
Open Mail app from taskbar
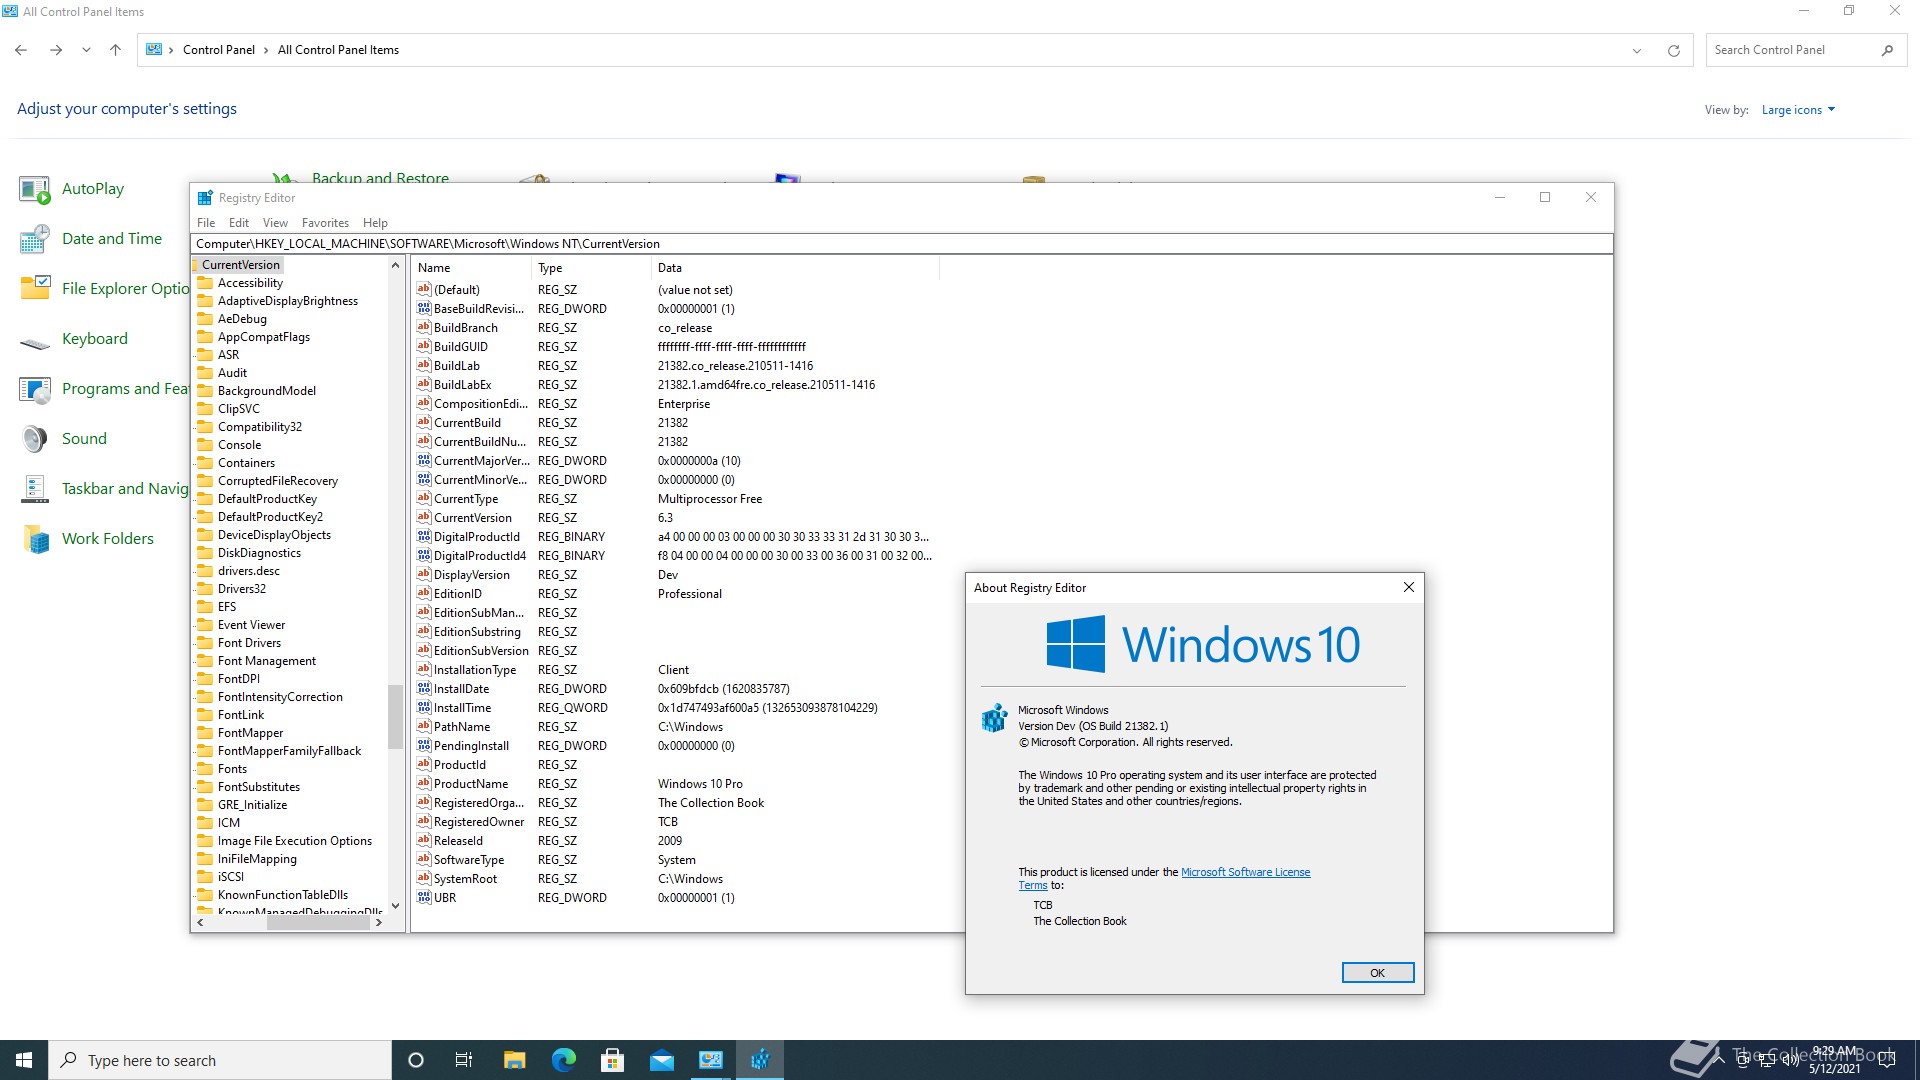tap(661, 1060)
